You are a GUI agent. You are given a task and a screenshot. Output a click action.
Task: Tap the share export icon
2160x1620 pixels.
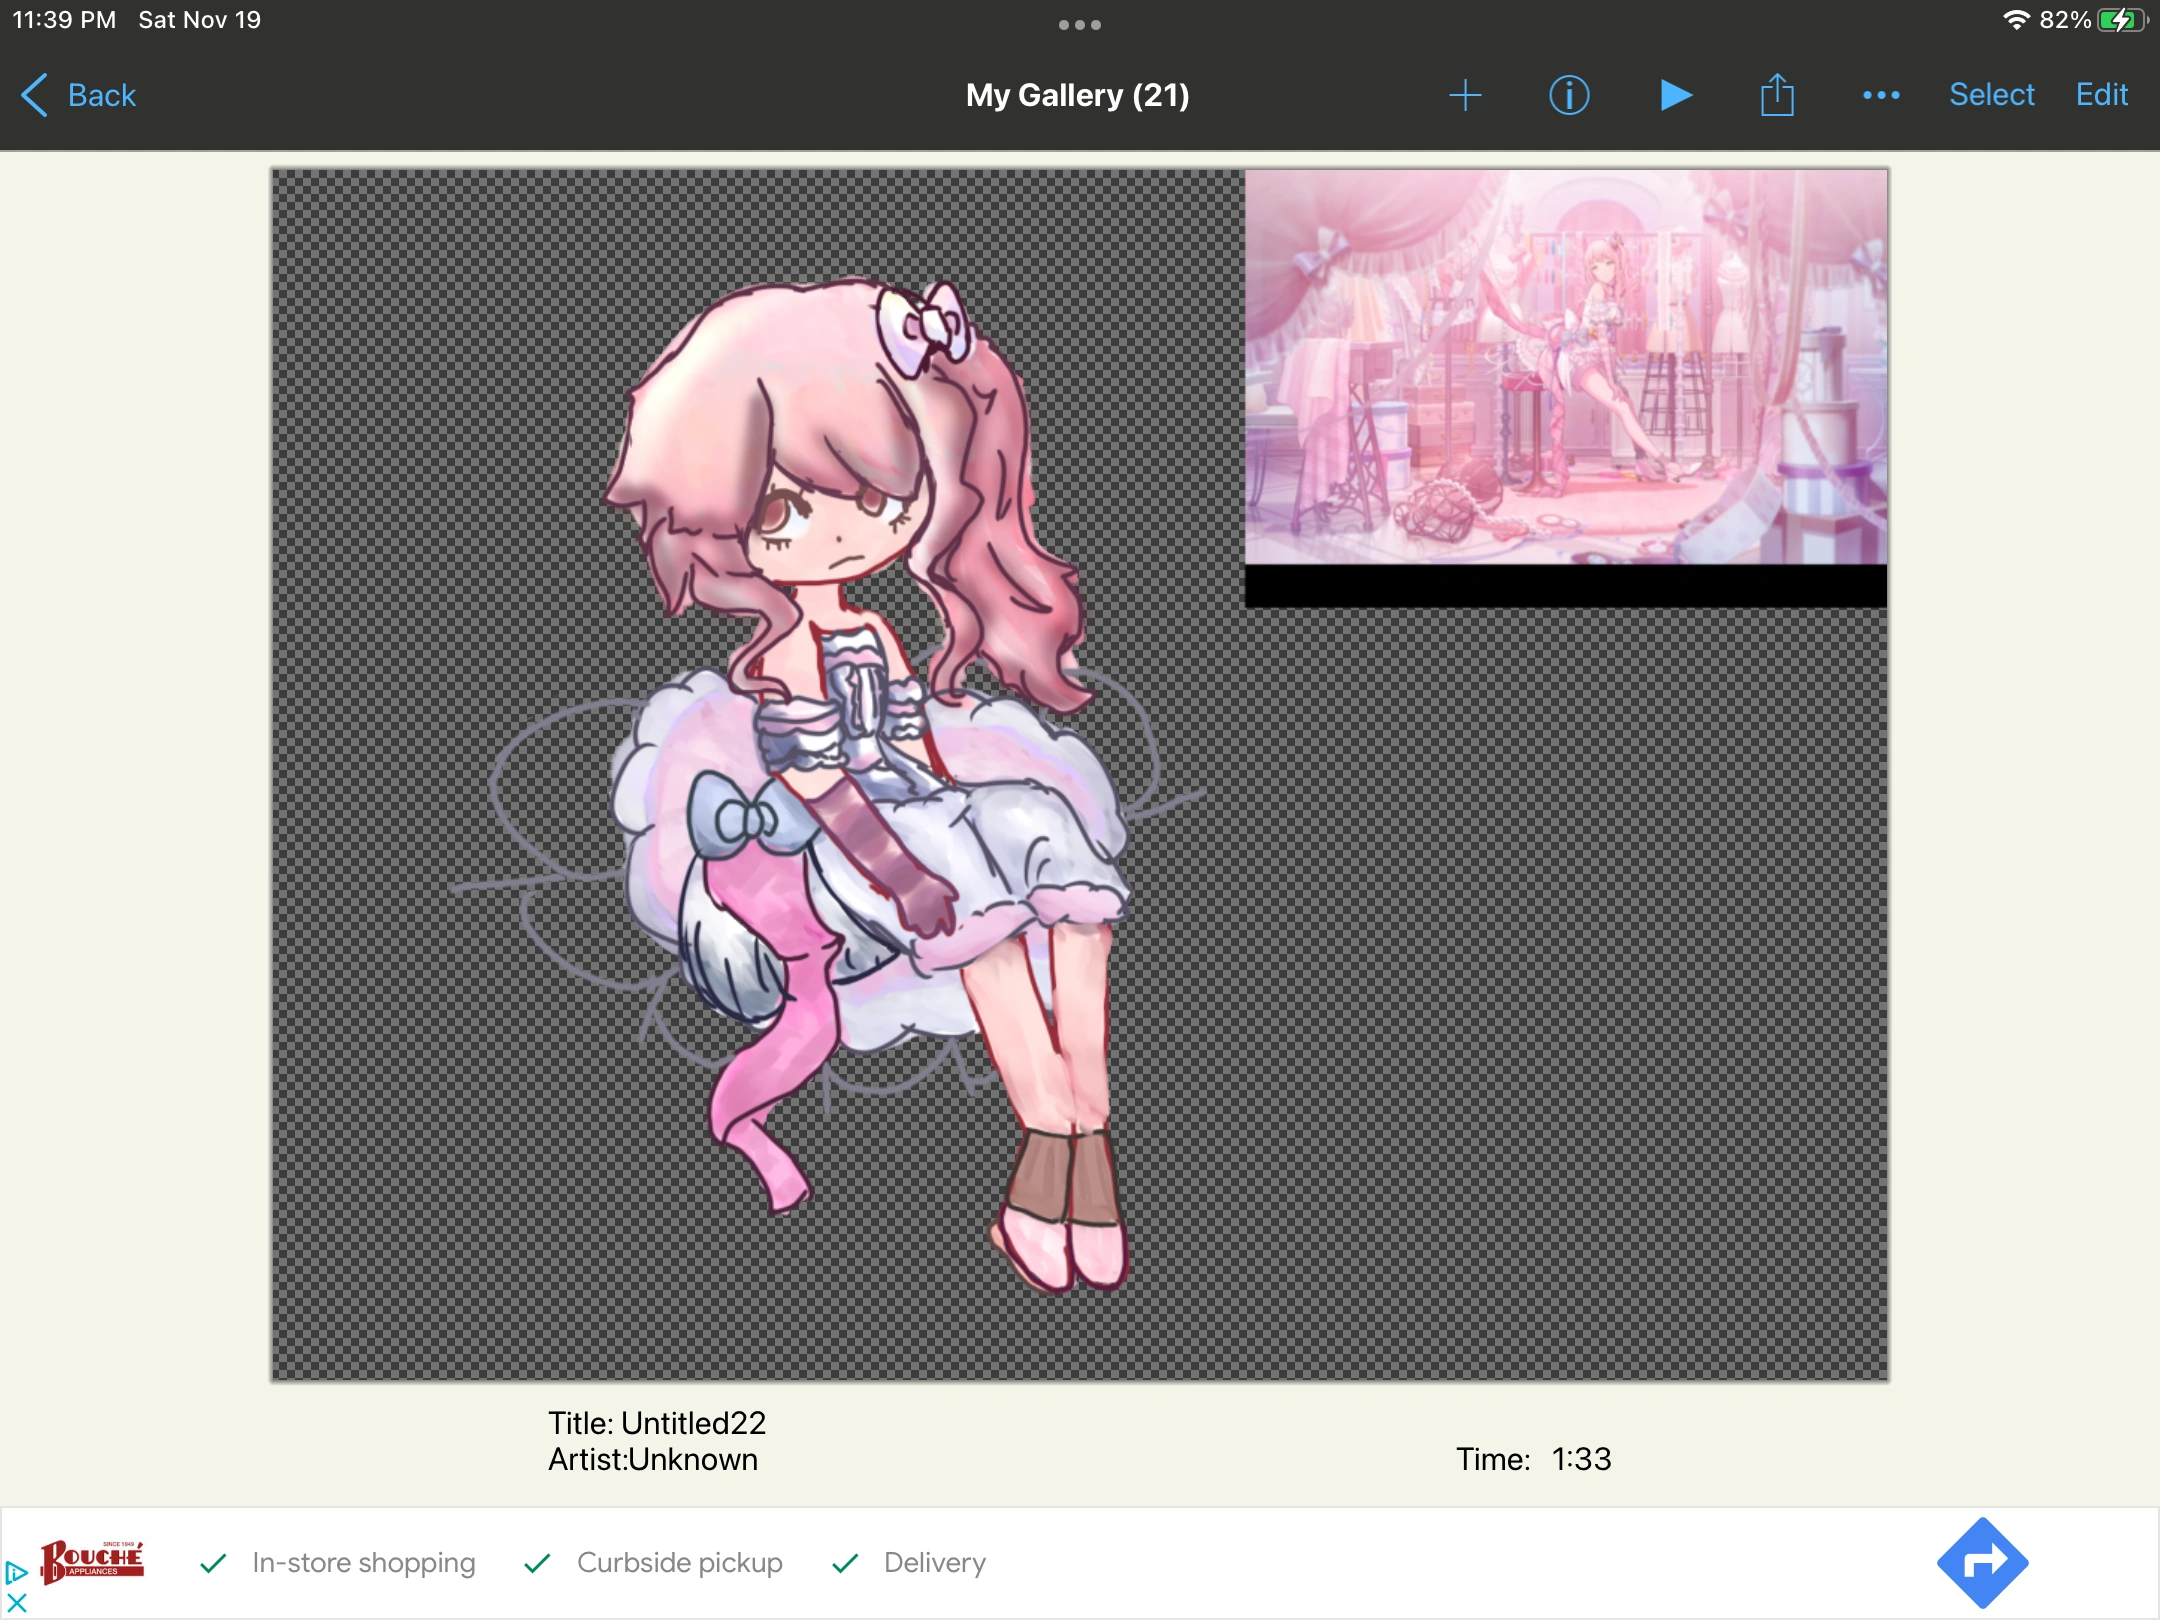click(1777, 95)
